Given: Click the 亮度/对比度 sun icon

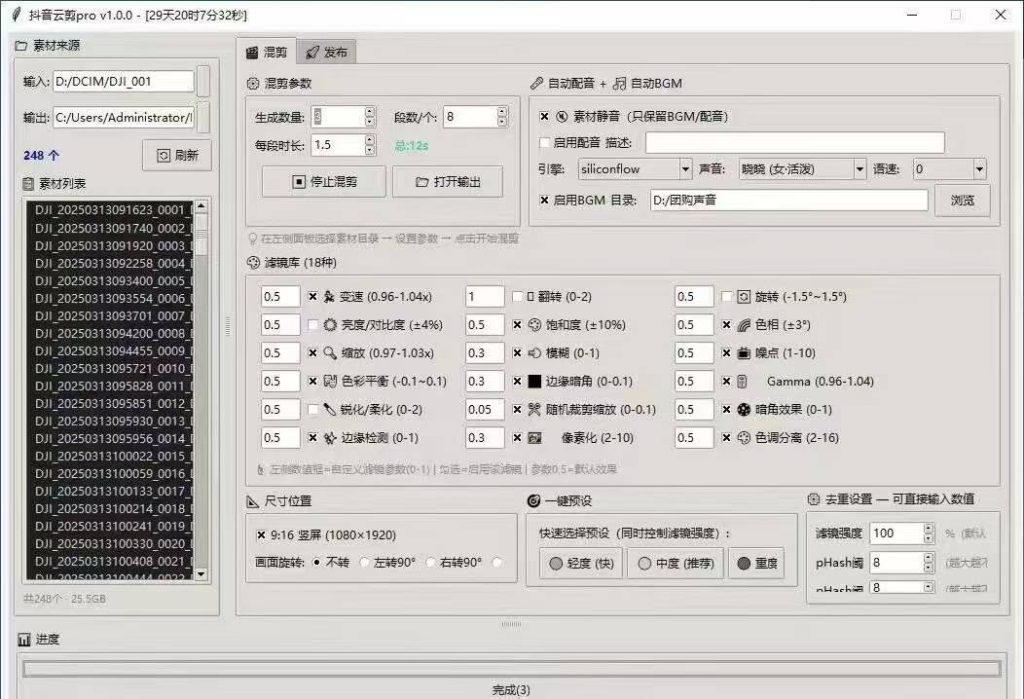Looking at the screenshot, I should 330,325.
